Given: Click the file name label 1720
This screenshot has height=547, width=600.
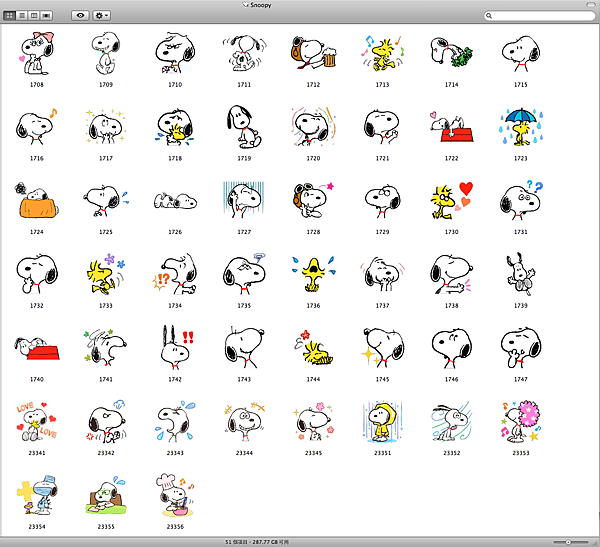Looking at the screenshot, I should tap(313, 158).
